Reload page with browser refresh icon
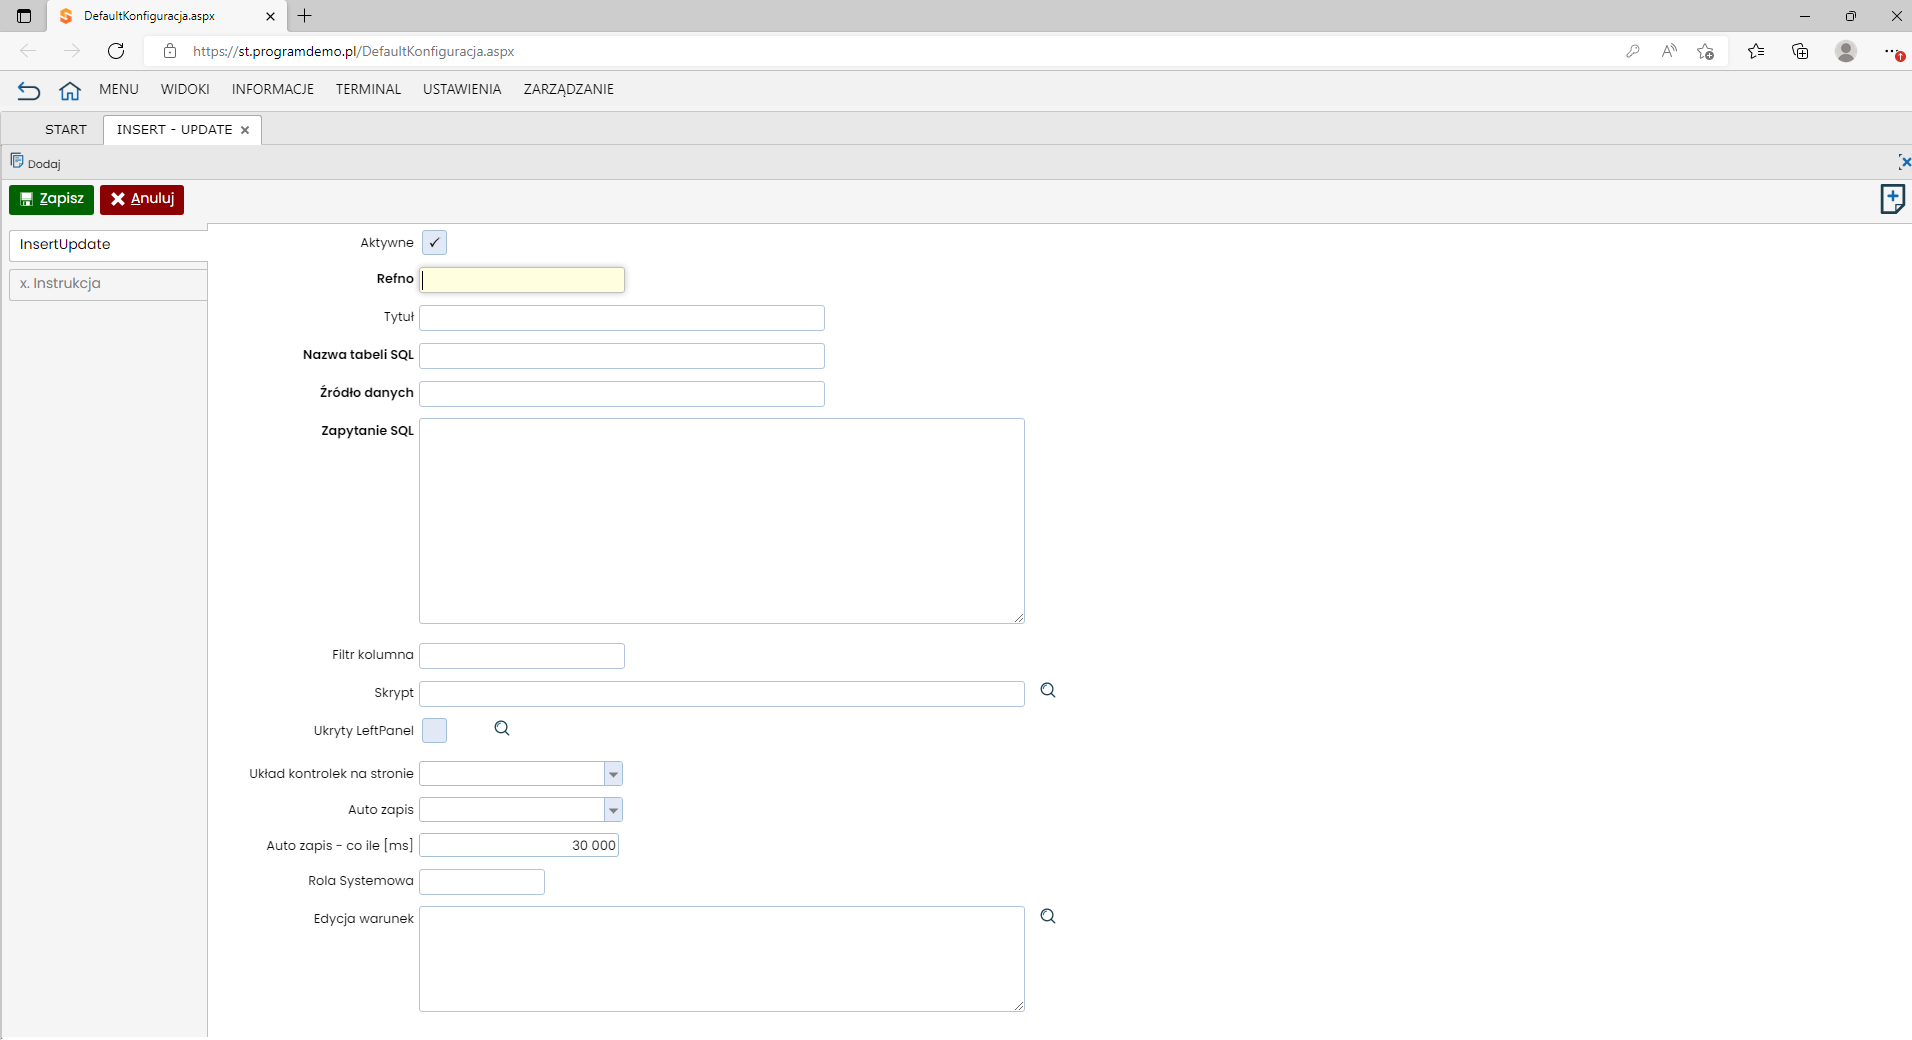Viewport: 1912px width, 1040px height. (116, 51)
